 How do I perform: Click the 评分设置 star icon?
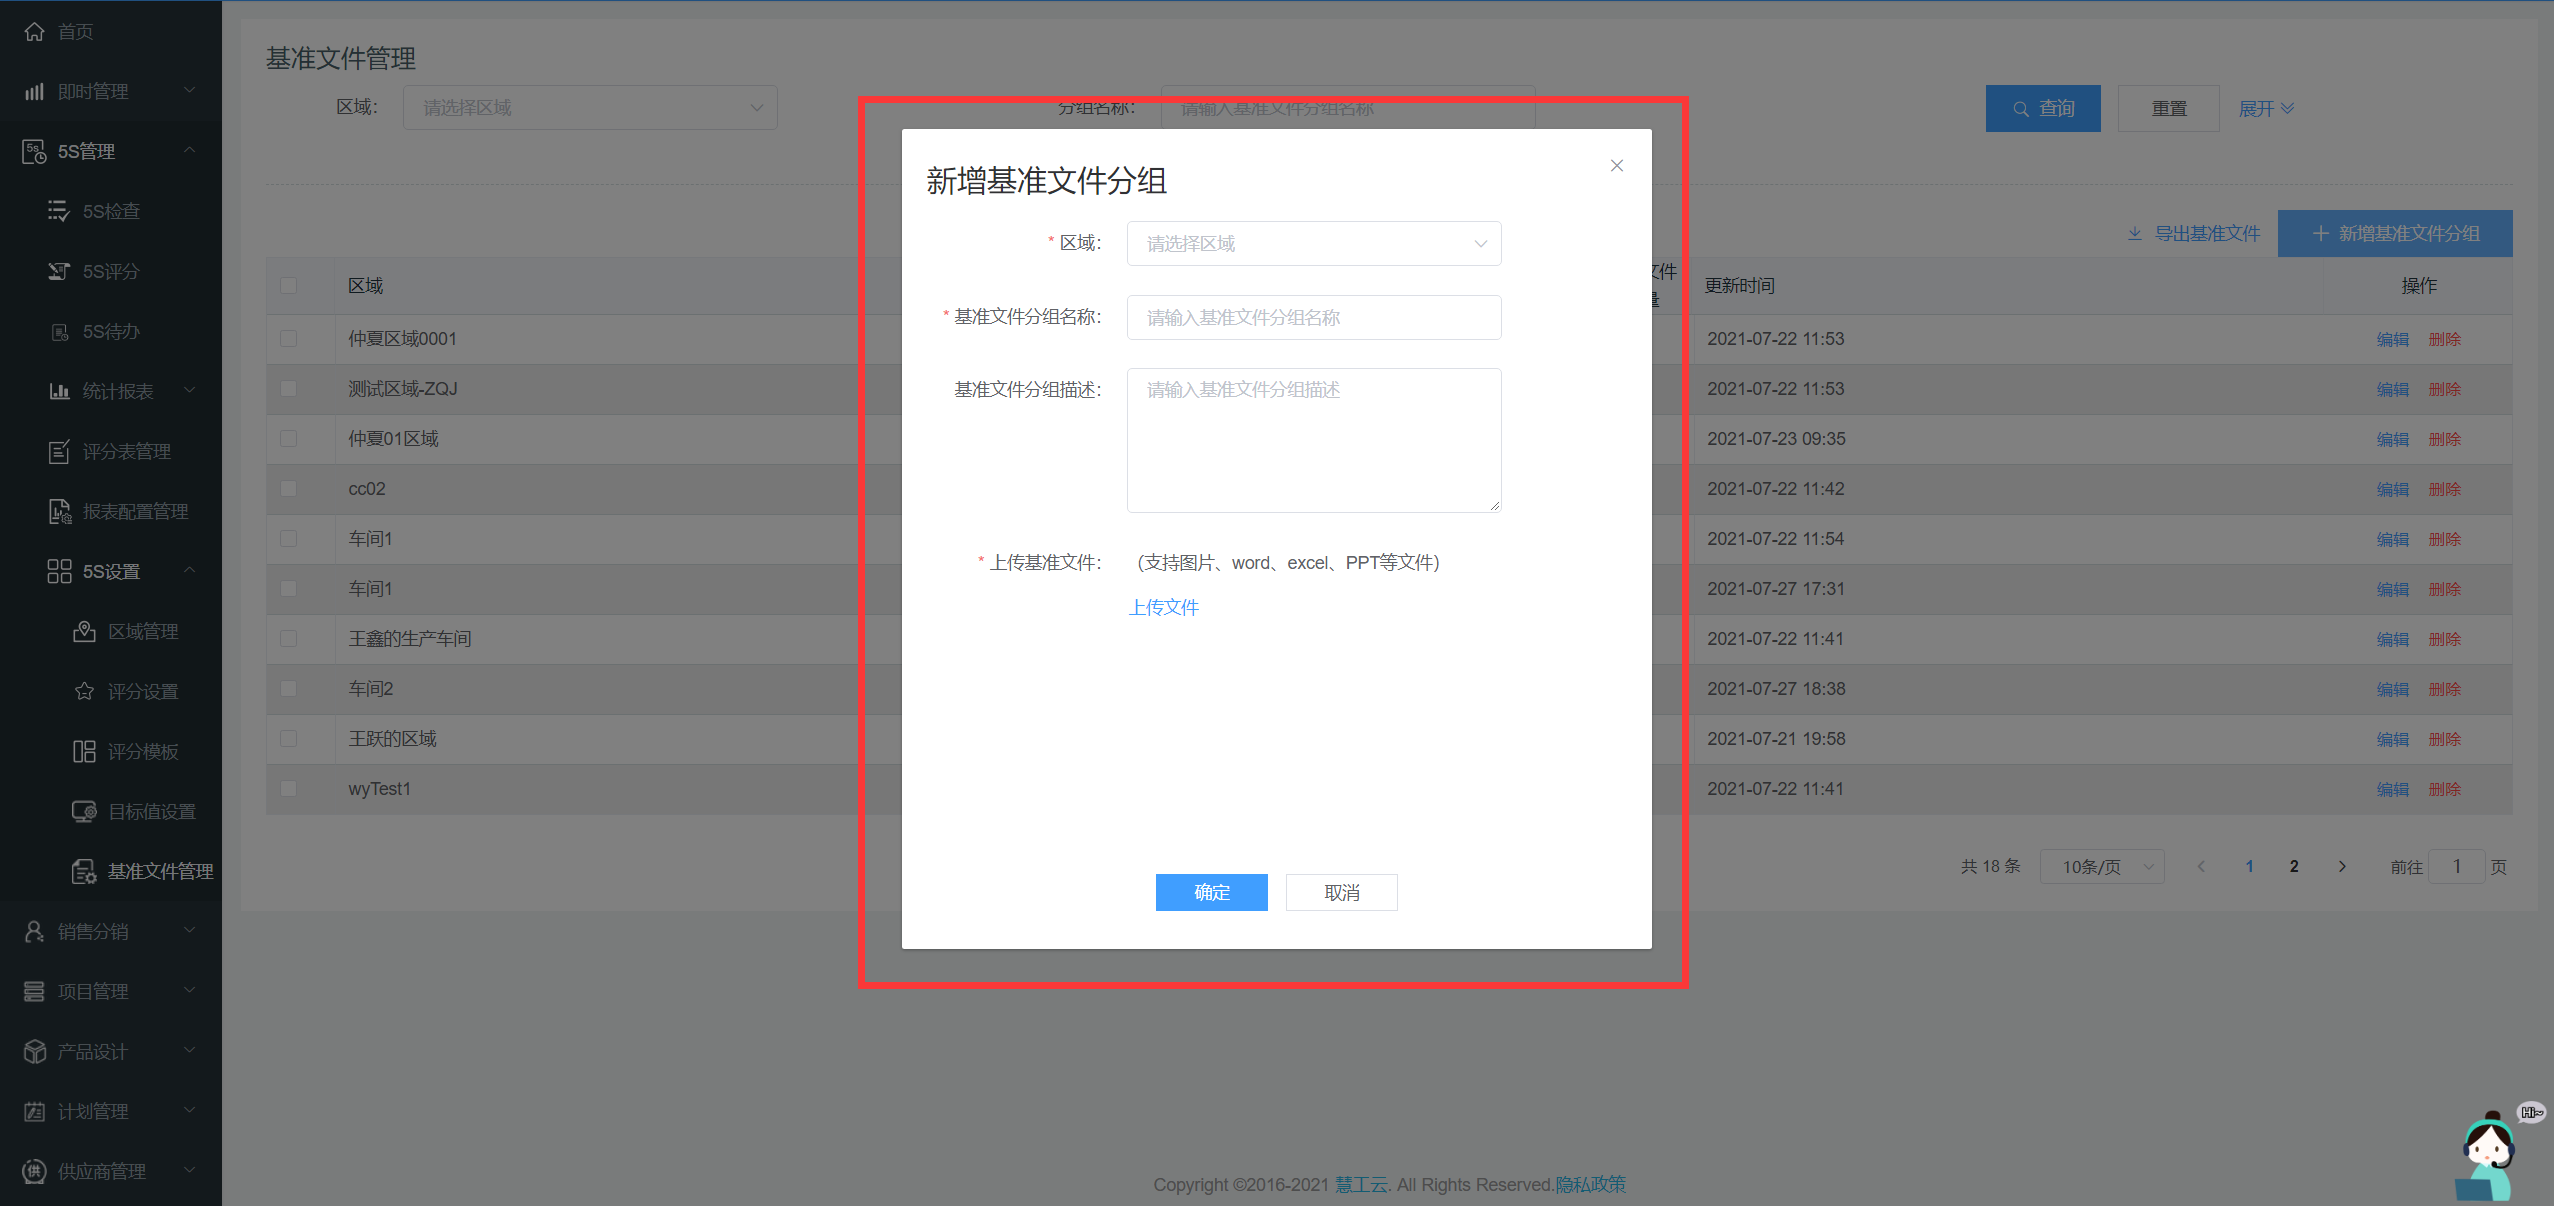pyautogui.click(x=84, y=691)
